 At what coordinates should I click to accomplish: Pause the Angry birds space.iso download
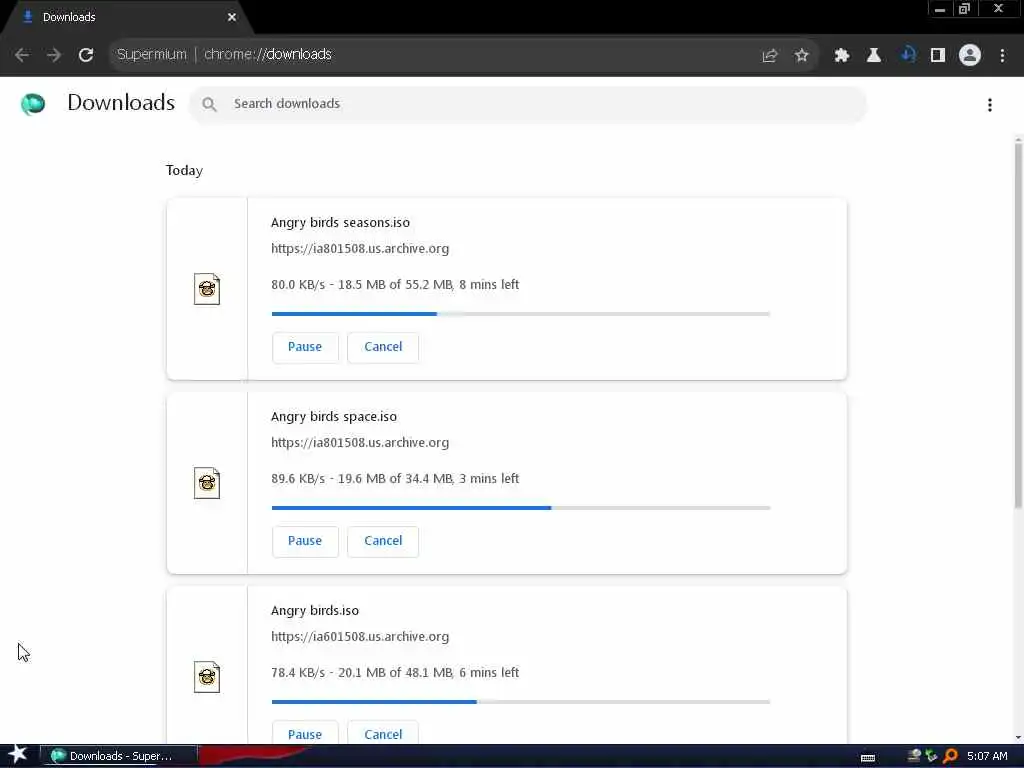pos(305,541)
